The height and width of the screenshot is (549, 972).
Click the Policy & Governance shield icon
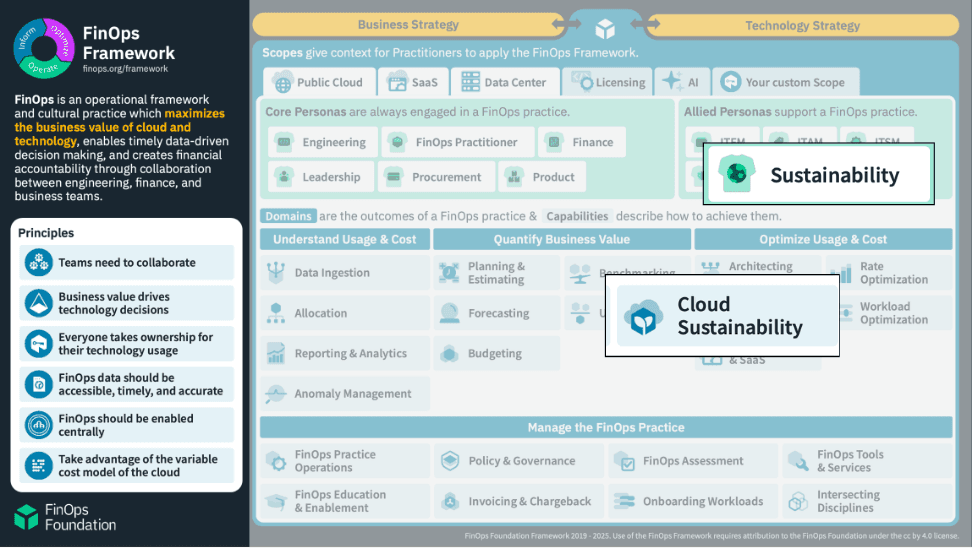450,460
